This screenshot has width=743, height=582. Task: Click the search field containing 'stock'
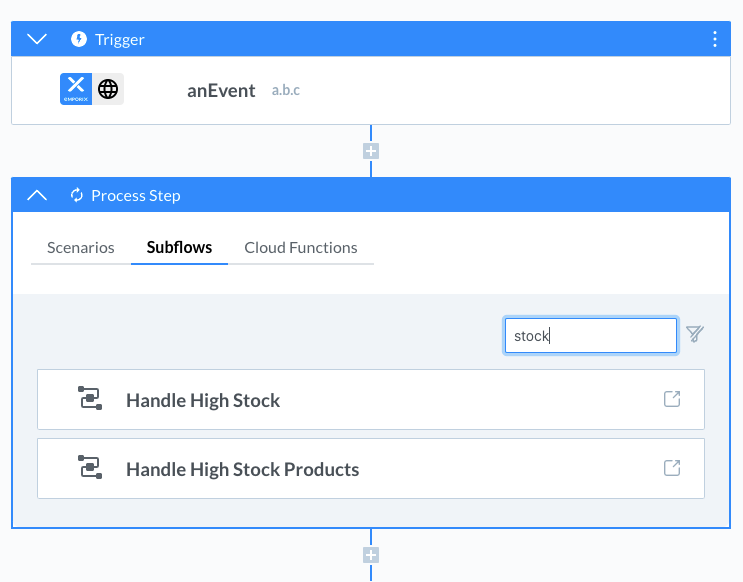pos(590,336)
